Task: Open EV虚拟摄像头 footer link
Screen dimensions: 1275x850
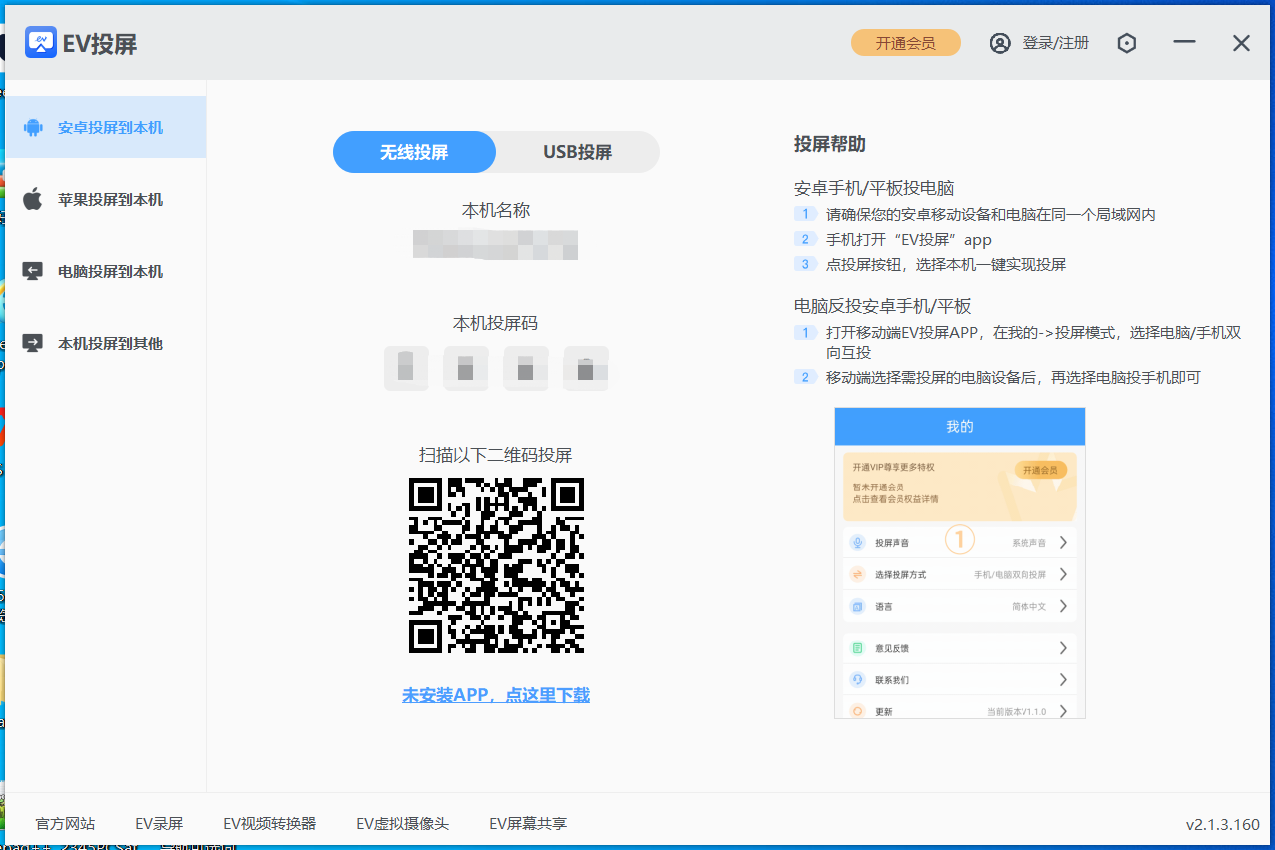Action: (403, 824)
